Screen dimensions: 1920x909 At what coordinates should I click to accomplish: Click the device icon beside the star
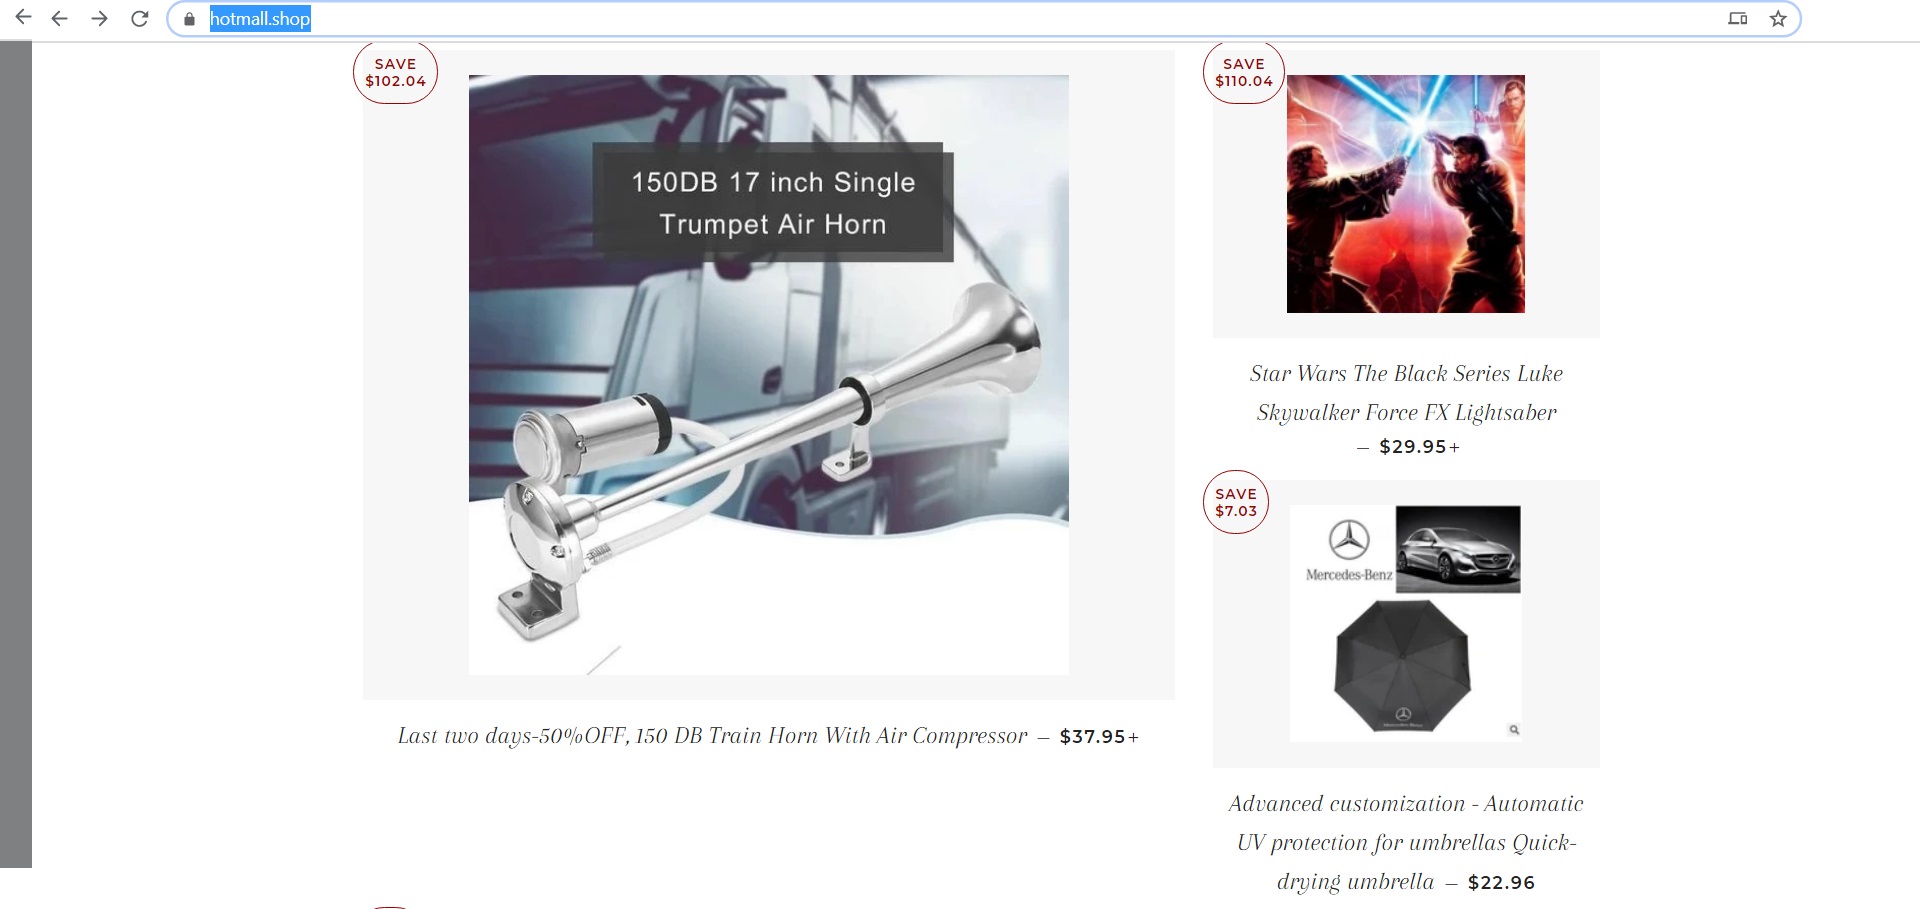[1738, 19]
